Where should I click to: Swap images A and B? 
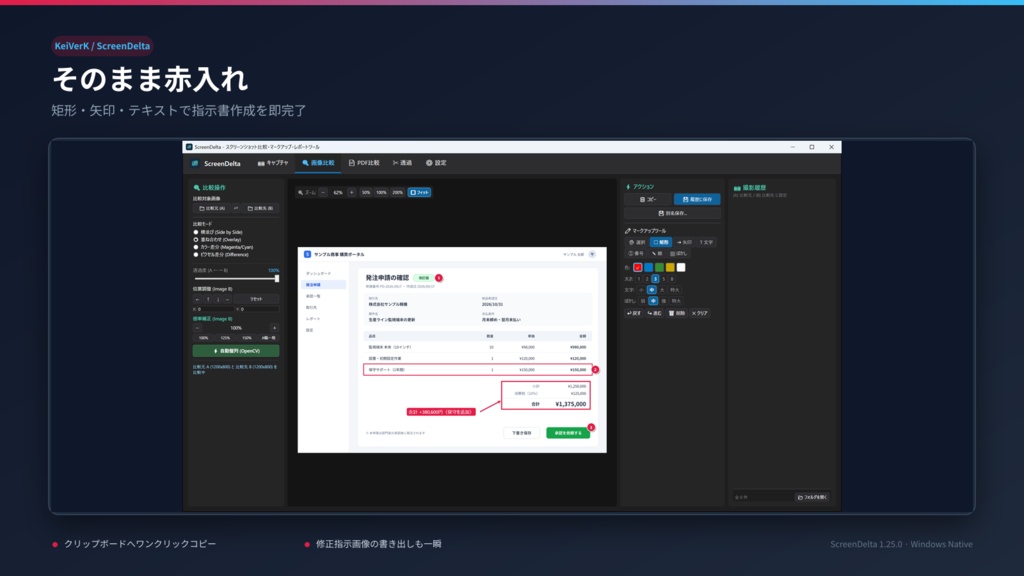236,208
